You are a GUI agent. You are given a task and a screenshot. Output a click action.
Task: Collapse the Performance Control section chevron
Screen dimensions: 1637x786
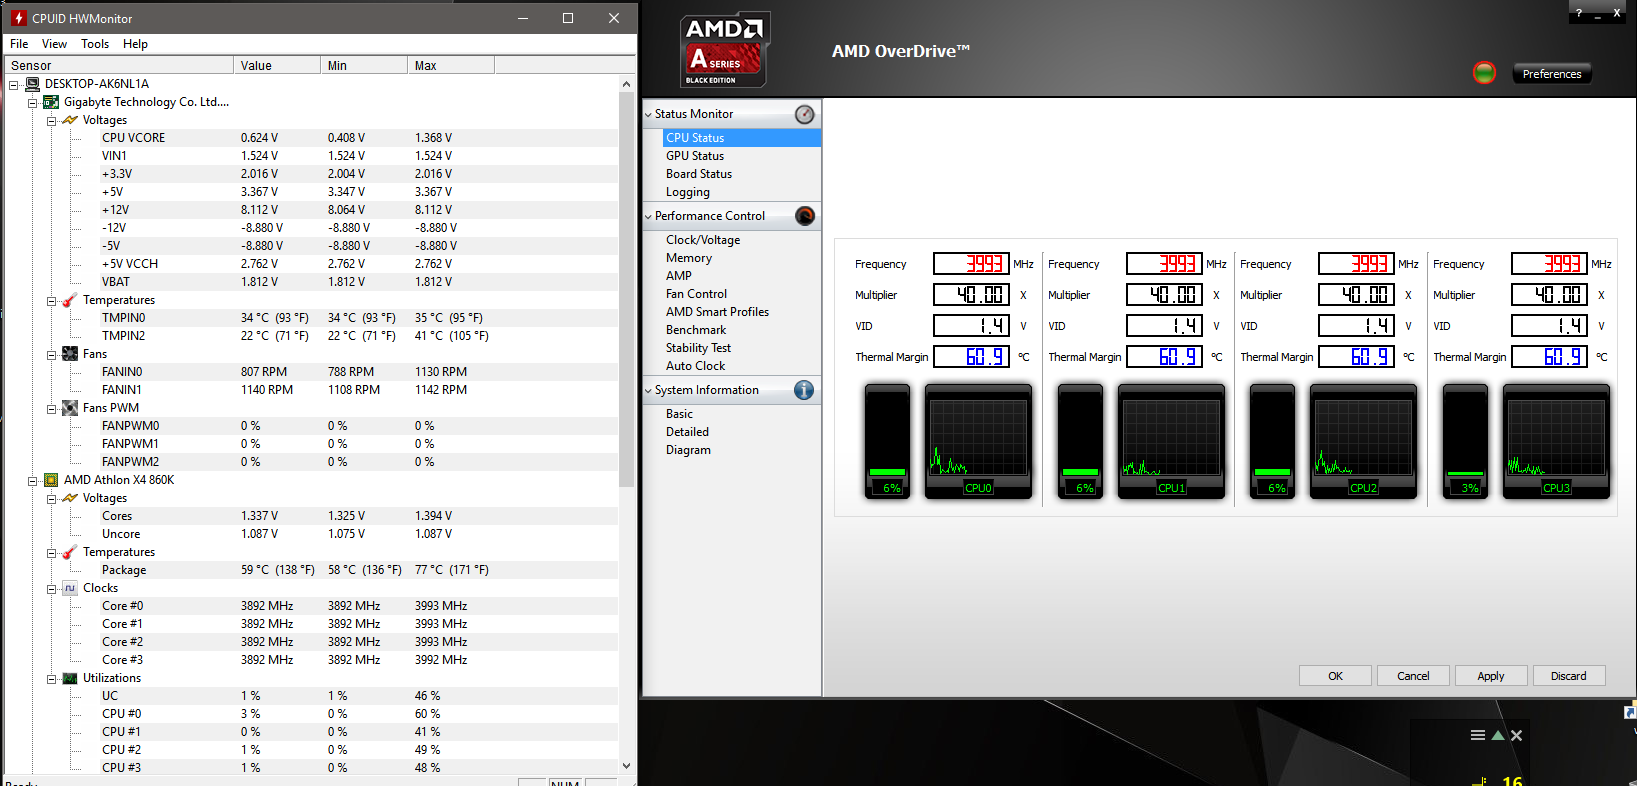coord(648,217)
